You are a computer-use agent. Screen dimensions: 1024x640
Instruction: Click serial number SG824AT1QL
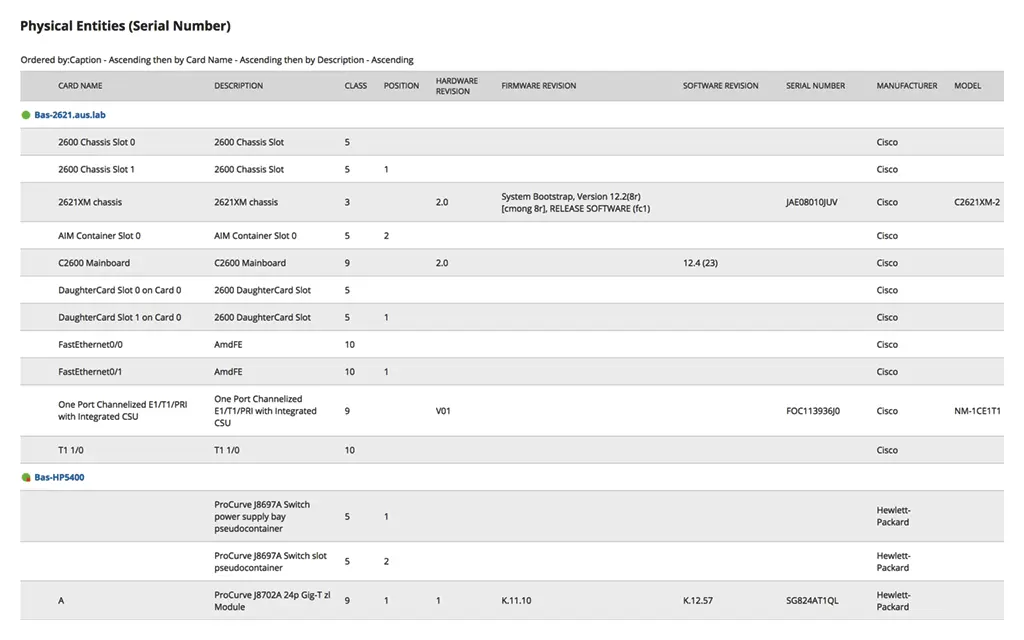[x=812, y=601]
